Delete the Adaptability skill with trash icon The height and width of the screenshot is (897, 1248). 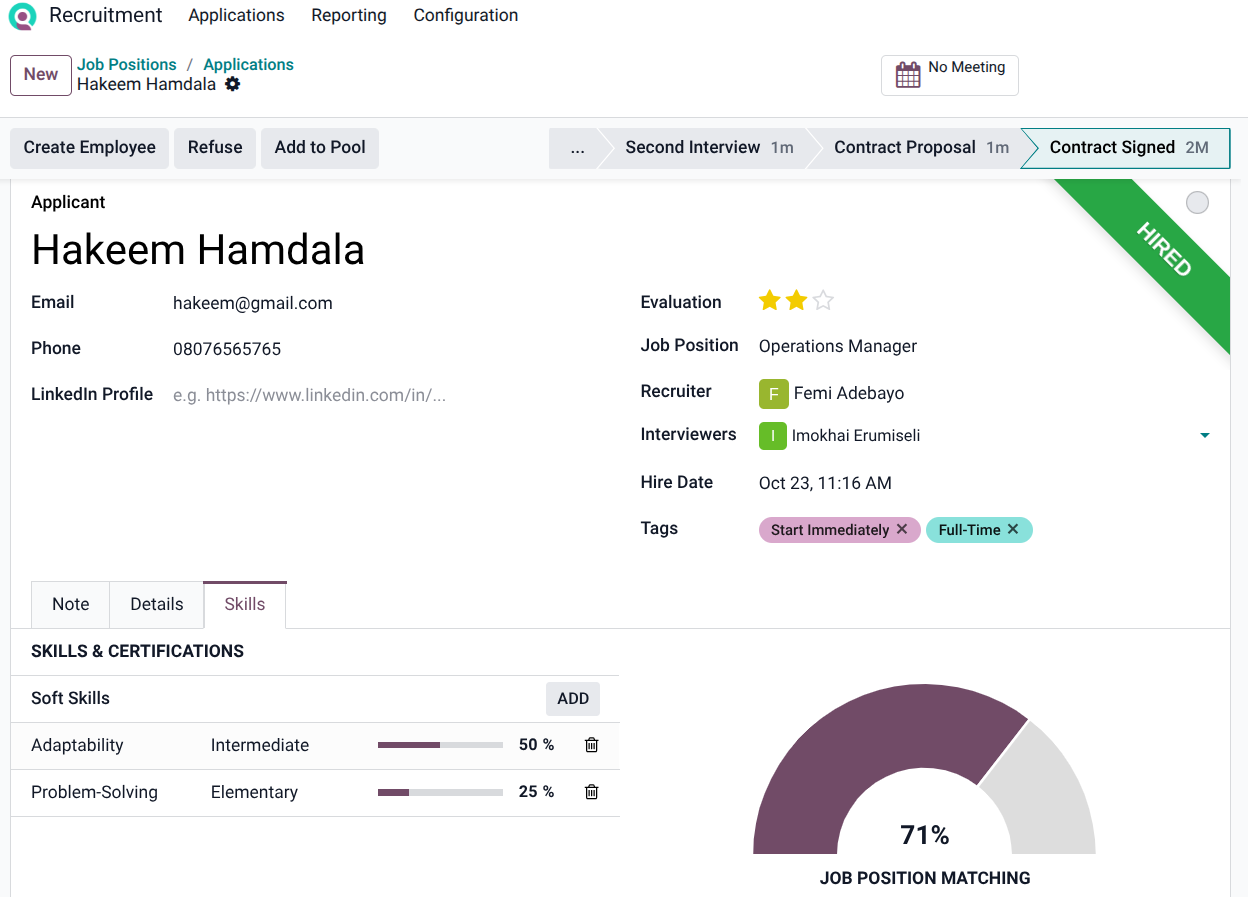(x=591, y=745)
